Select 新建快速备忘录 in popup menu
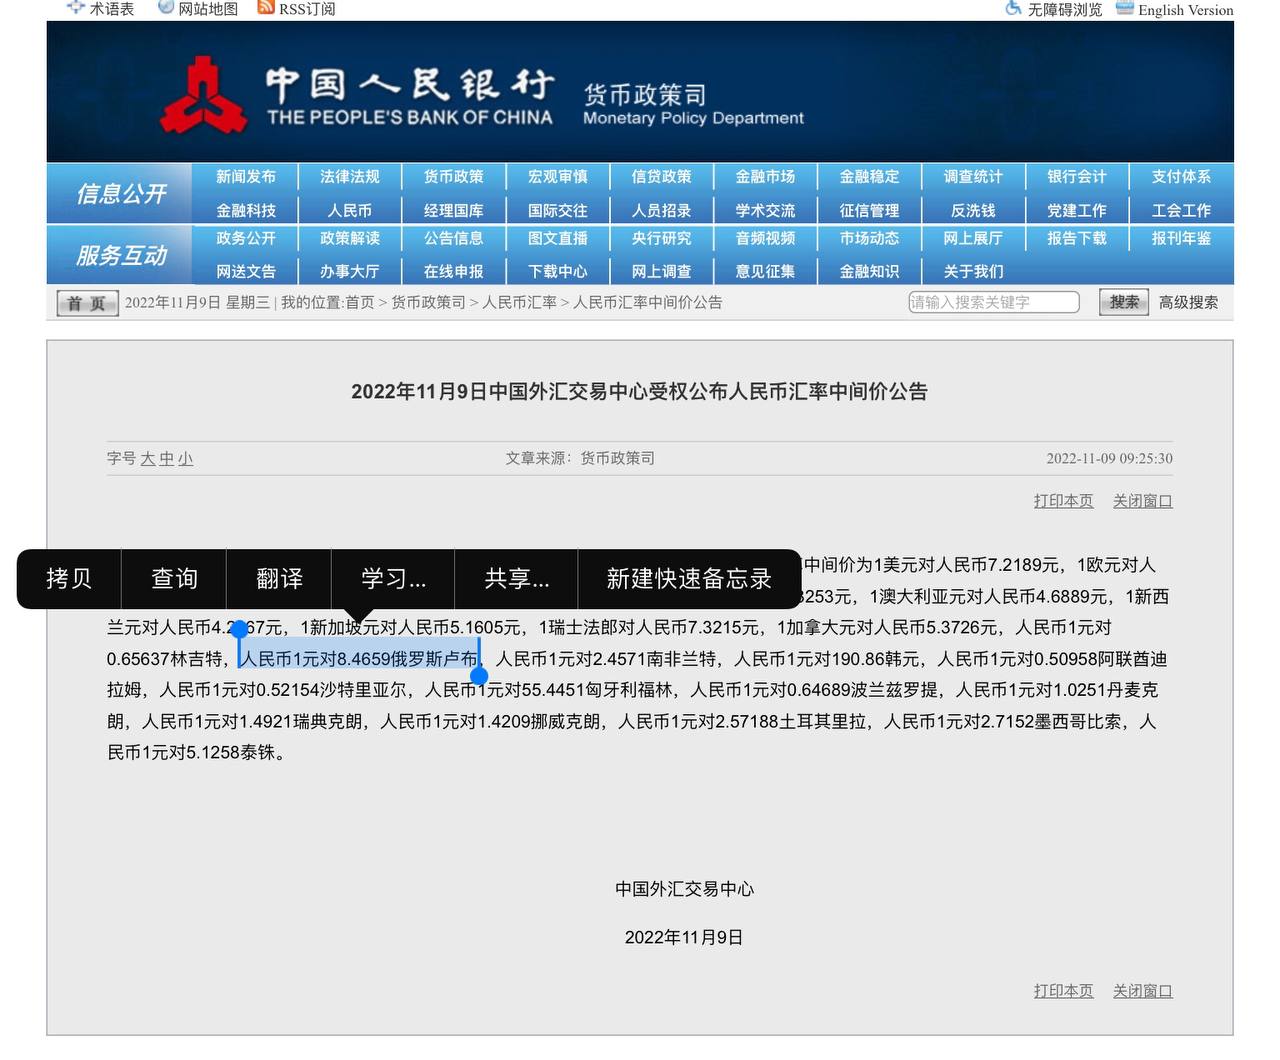Screen dimensions: 1280x1060 point(689,579)
